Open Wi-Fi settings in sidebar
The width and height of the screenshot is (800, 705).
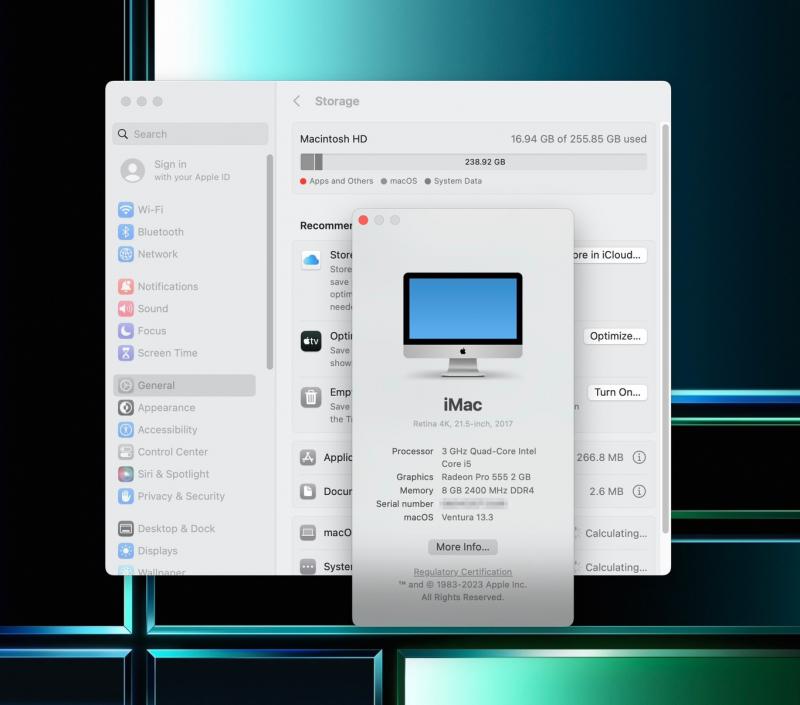(x=141, y=210)
